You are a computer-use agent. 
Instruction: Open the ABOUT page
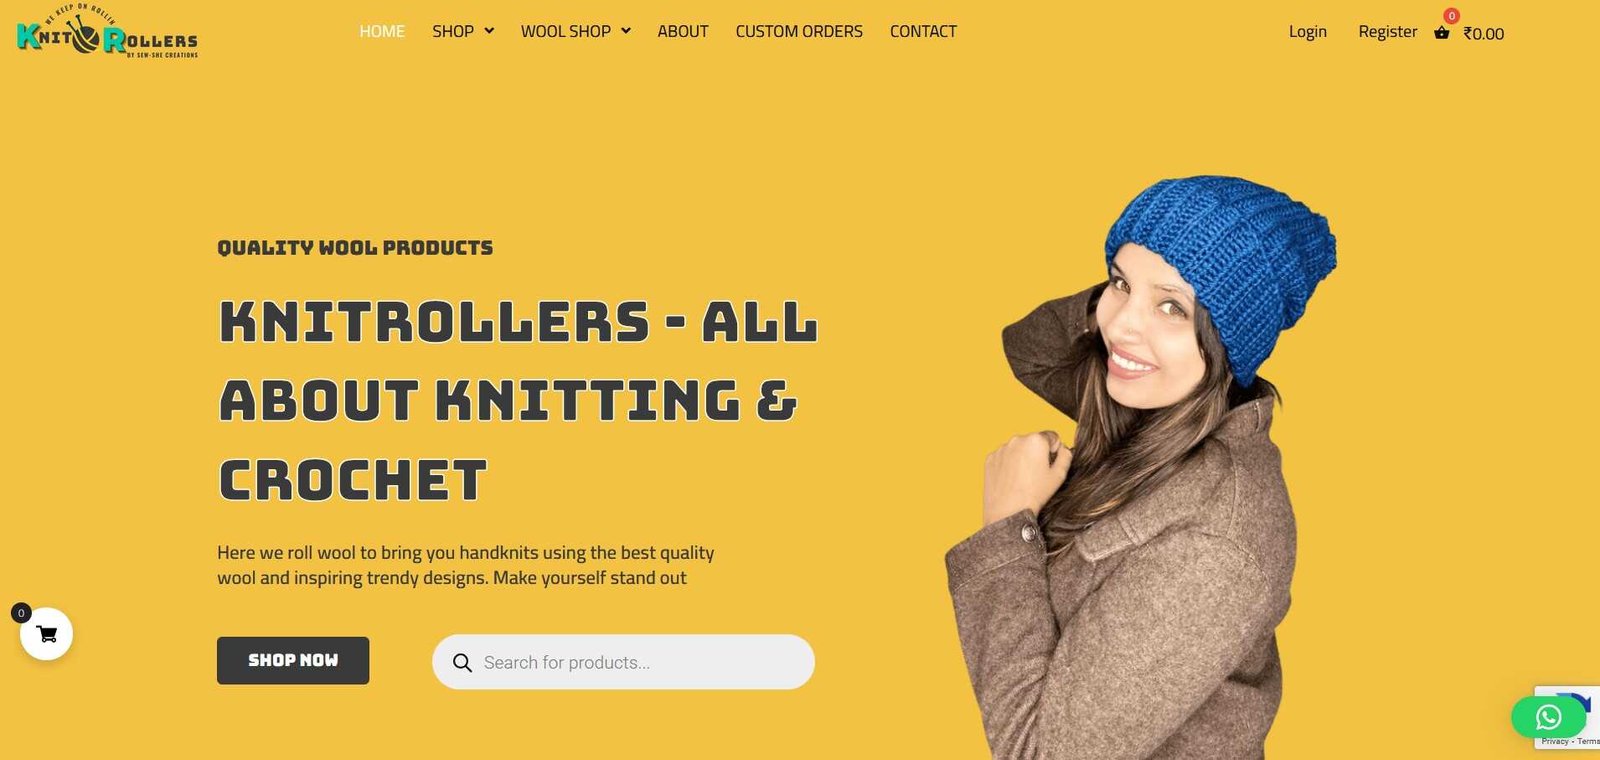683,31
